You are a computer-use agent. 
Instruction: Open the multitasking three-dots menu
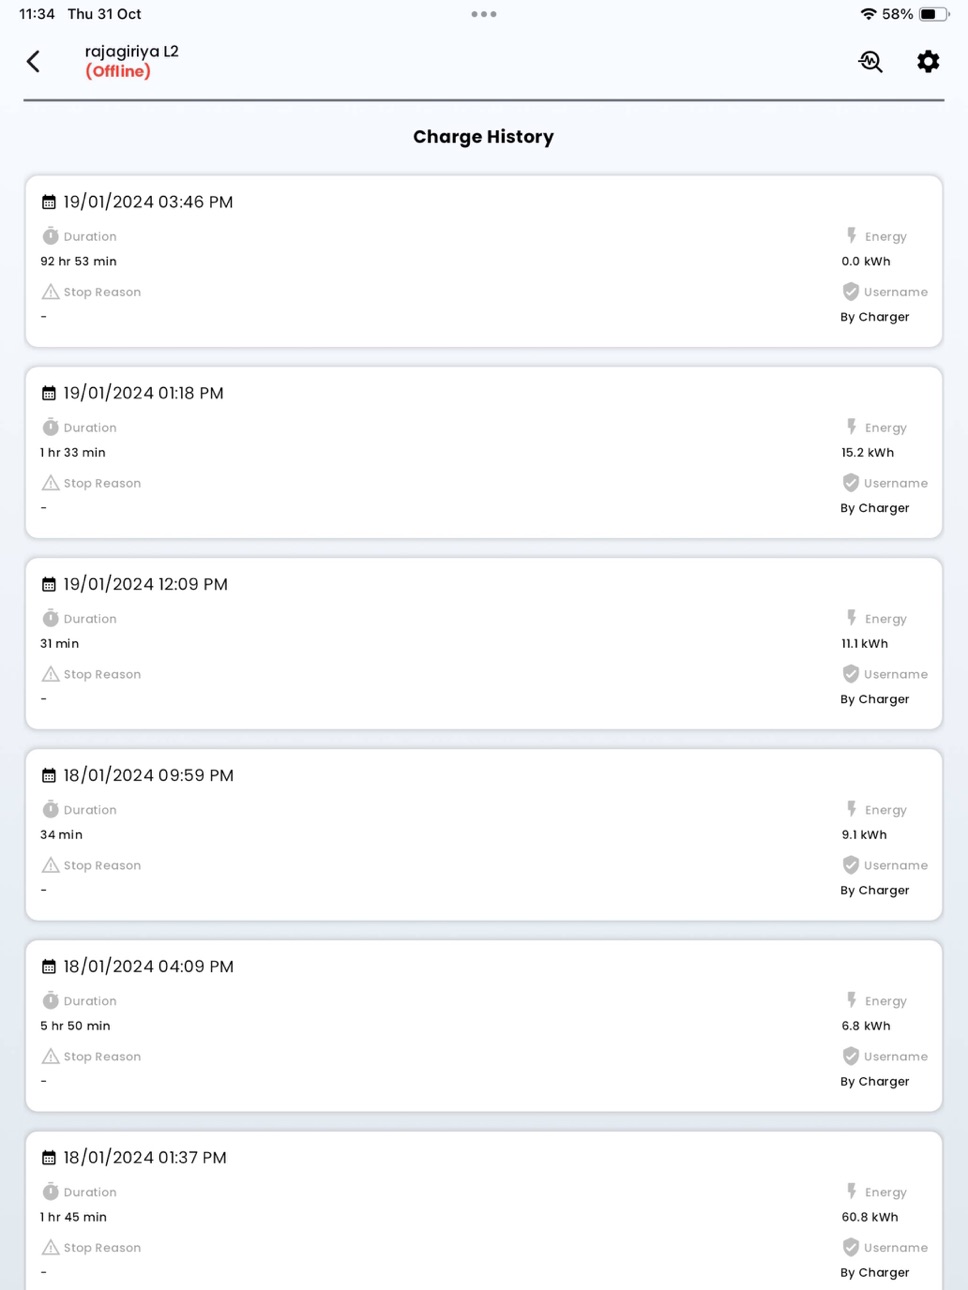[484, 14]
